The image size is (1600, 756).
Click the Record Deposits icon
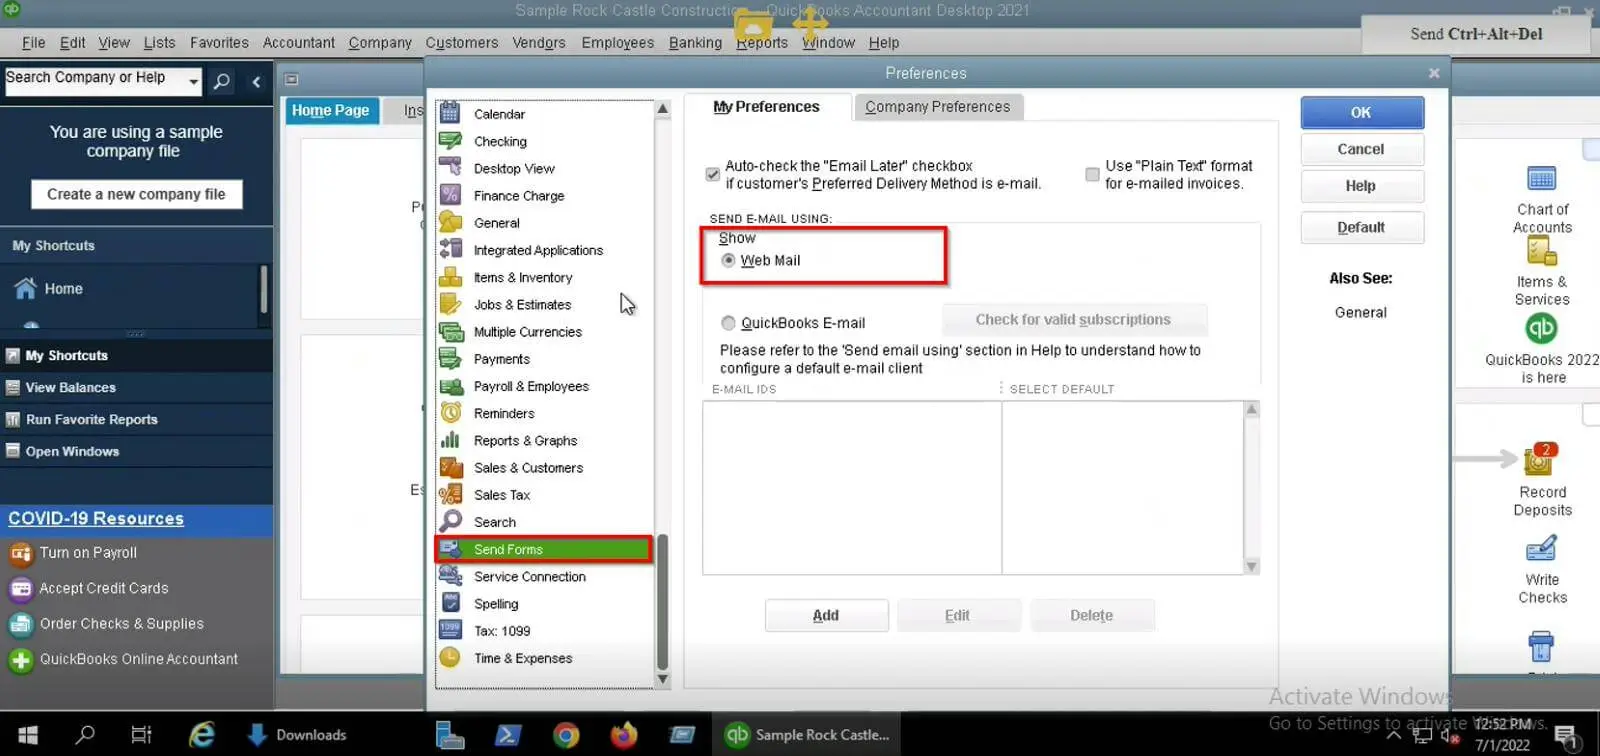tap(1539, 462)
